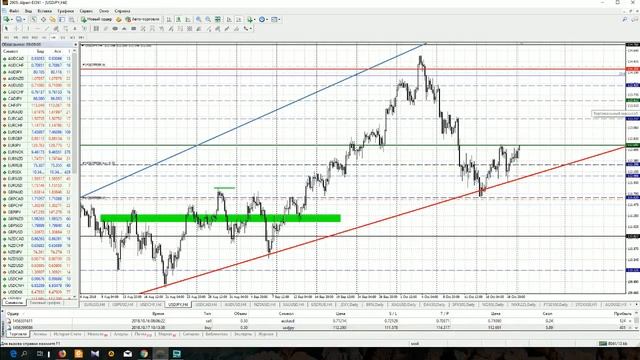
Task: Open the Mail app on taskbar
Action: pos(127,353)
